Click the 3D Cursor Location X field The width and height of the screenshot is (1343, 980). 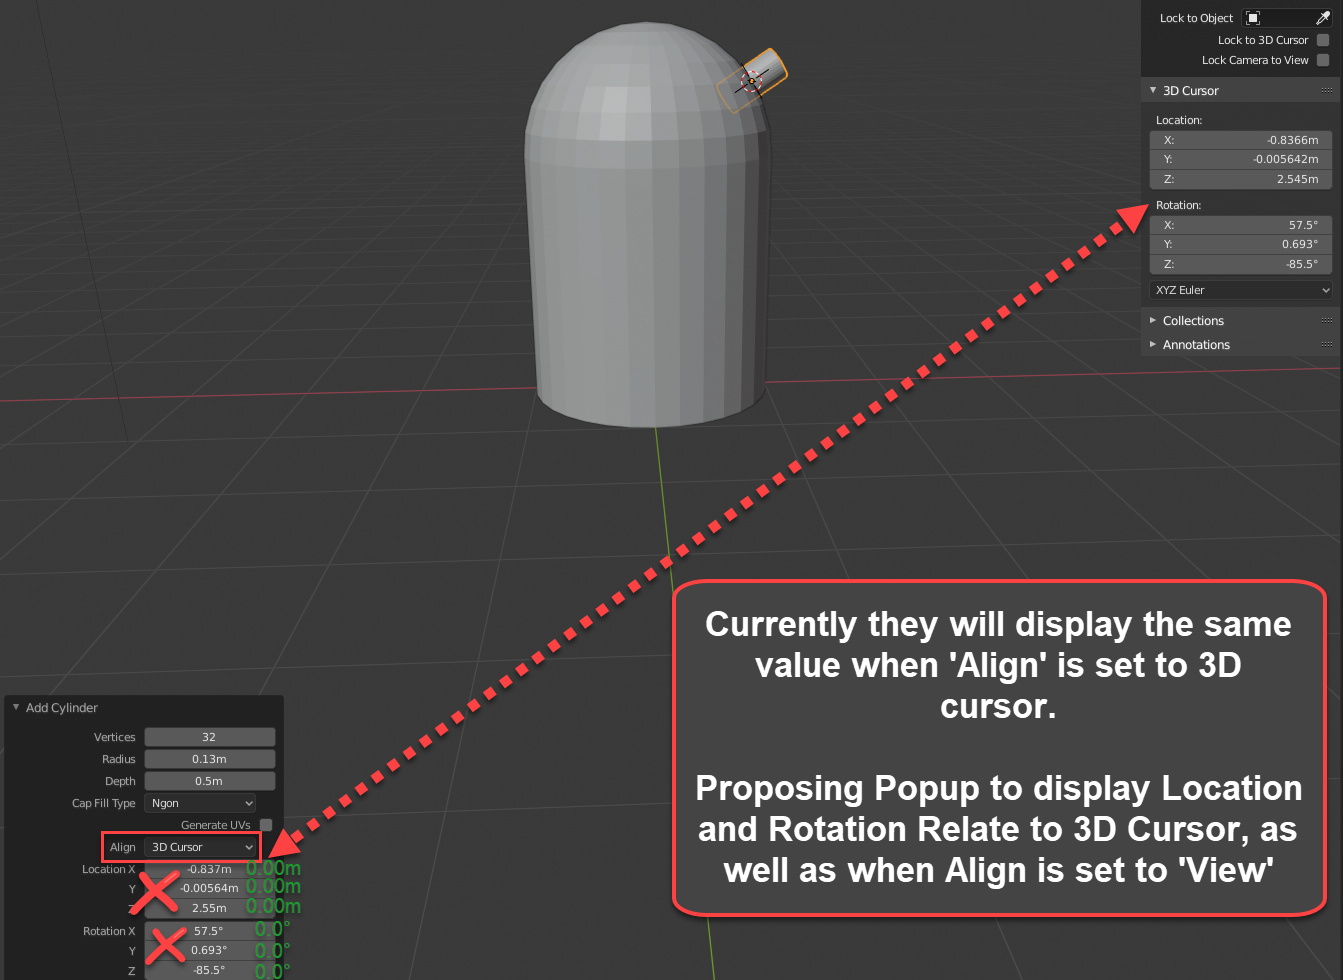pos(1242,140)
